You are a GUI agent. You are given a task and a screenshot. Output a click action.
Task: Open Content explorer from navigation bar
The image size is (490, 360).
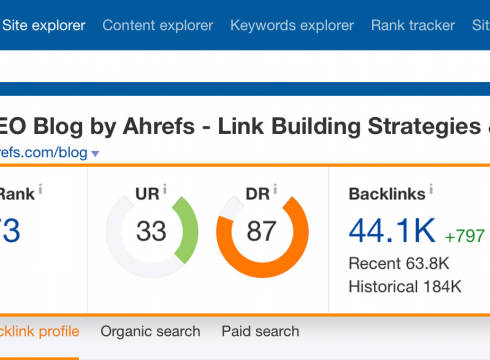[x=158, y=26]
